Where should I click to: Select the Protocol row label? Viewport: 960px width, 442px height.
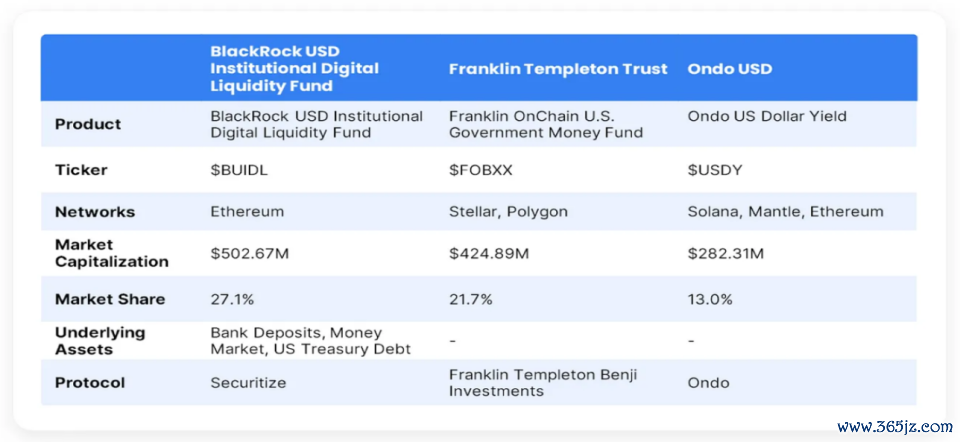(90, 382)
